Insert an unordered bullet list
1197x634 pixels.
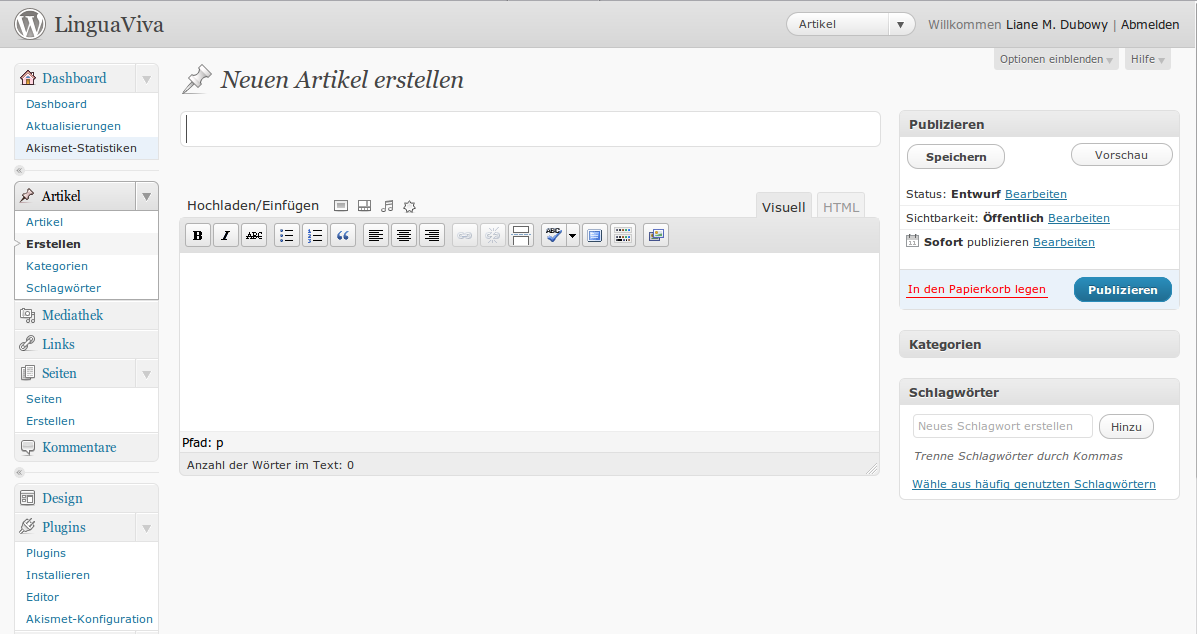287,236
